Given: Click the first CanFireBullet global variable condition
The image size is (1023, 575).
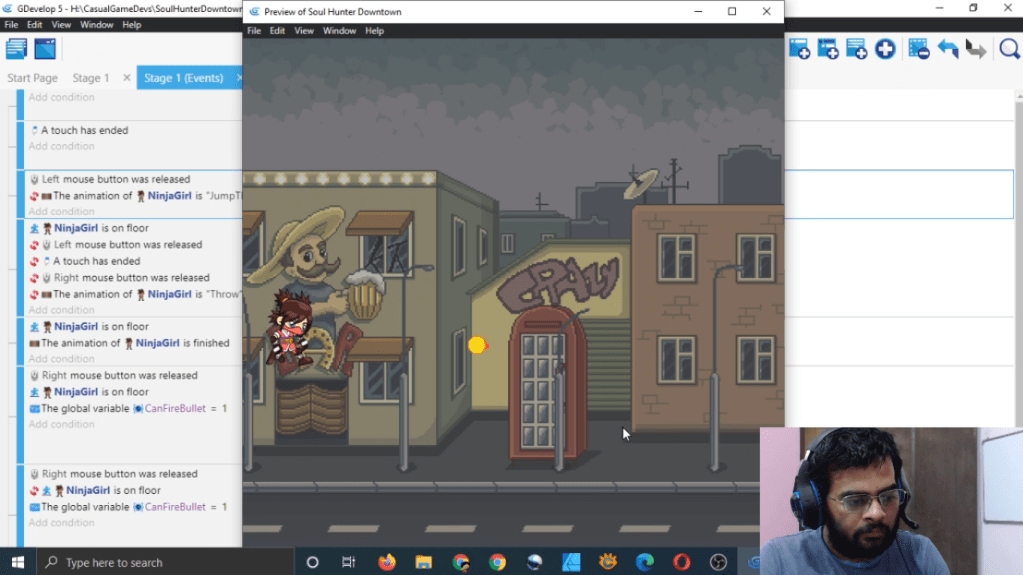Looking at the screenshot, I should pos(129,409).
